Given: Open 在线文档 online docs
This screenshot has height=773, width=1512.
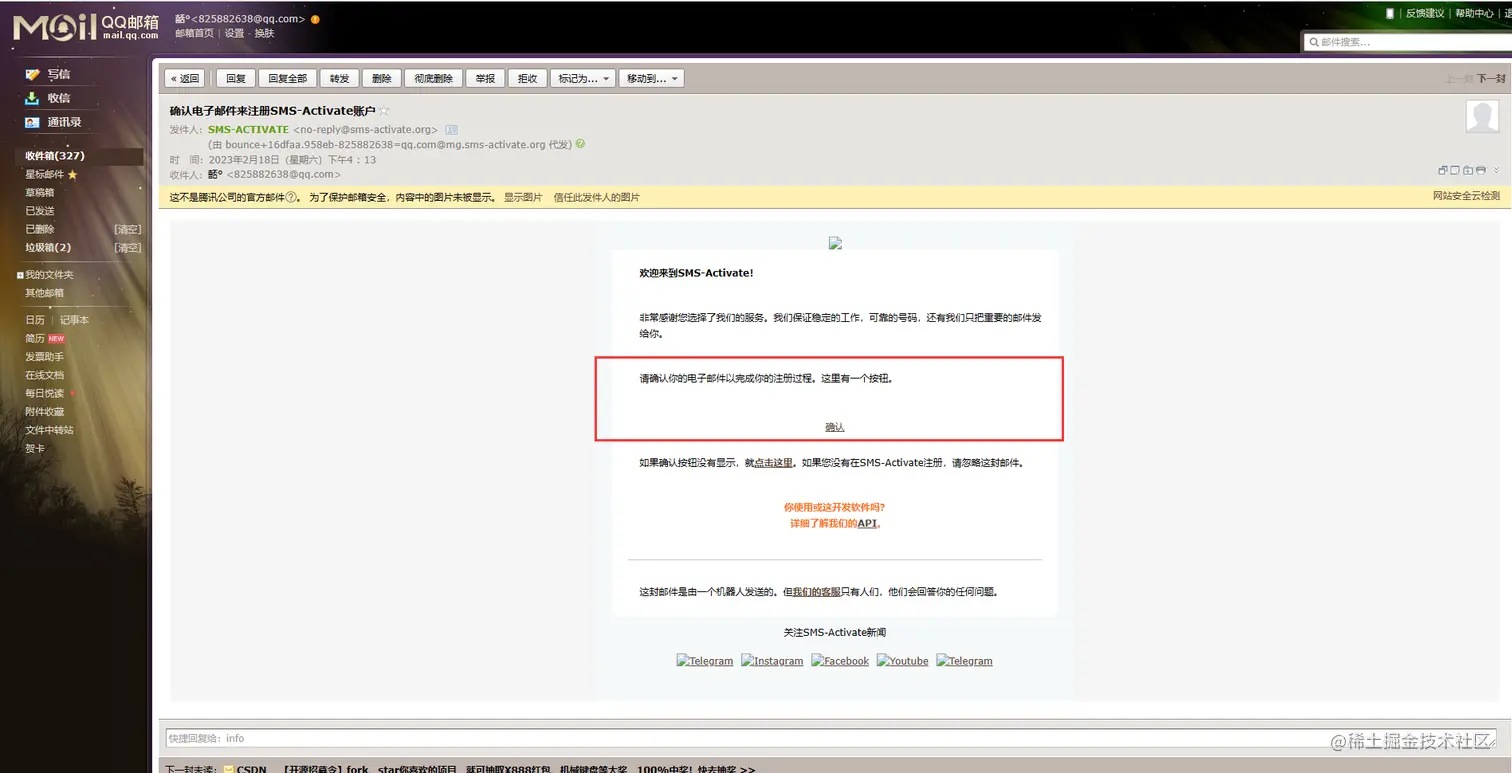Looking at the screenshot, I should click(x=44, y=375).
